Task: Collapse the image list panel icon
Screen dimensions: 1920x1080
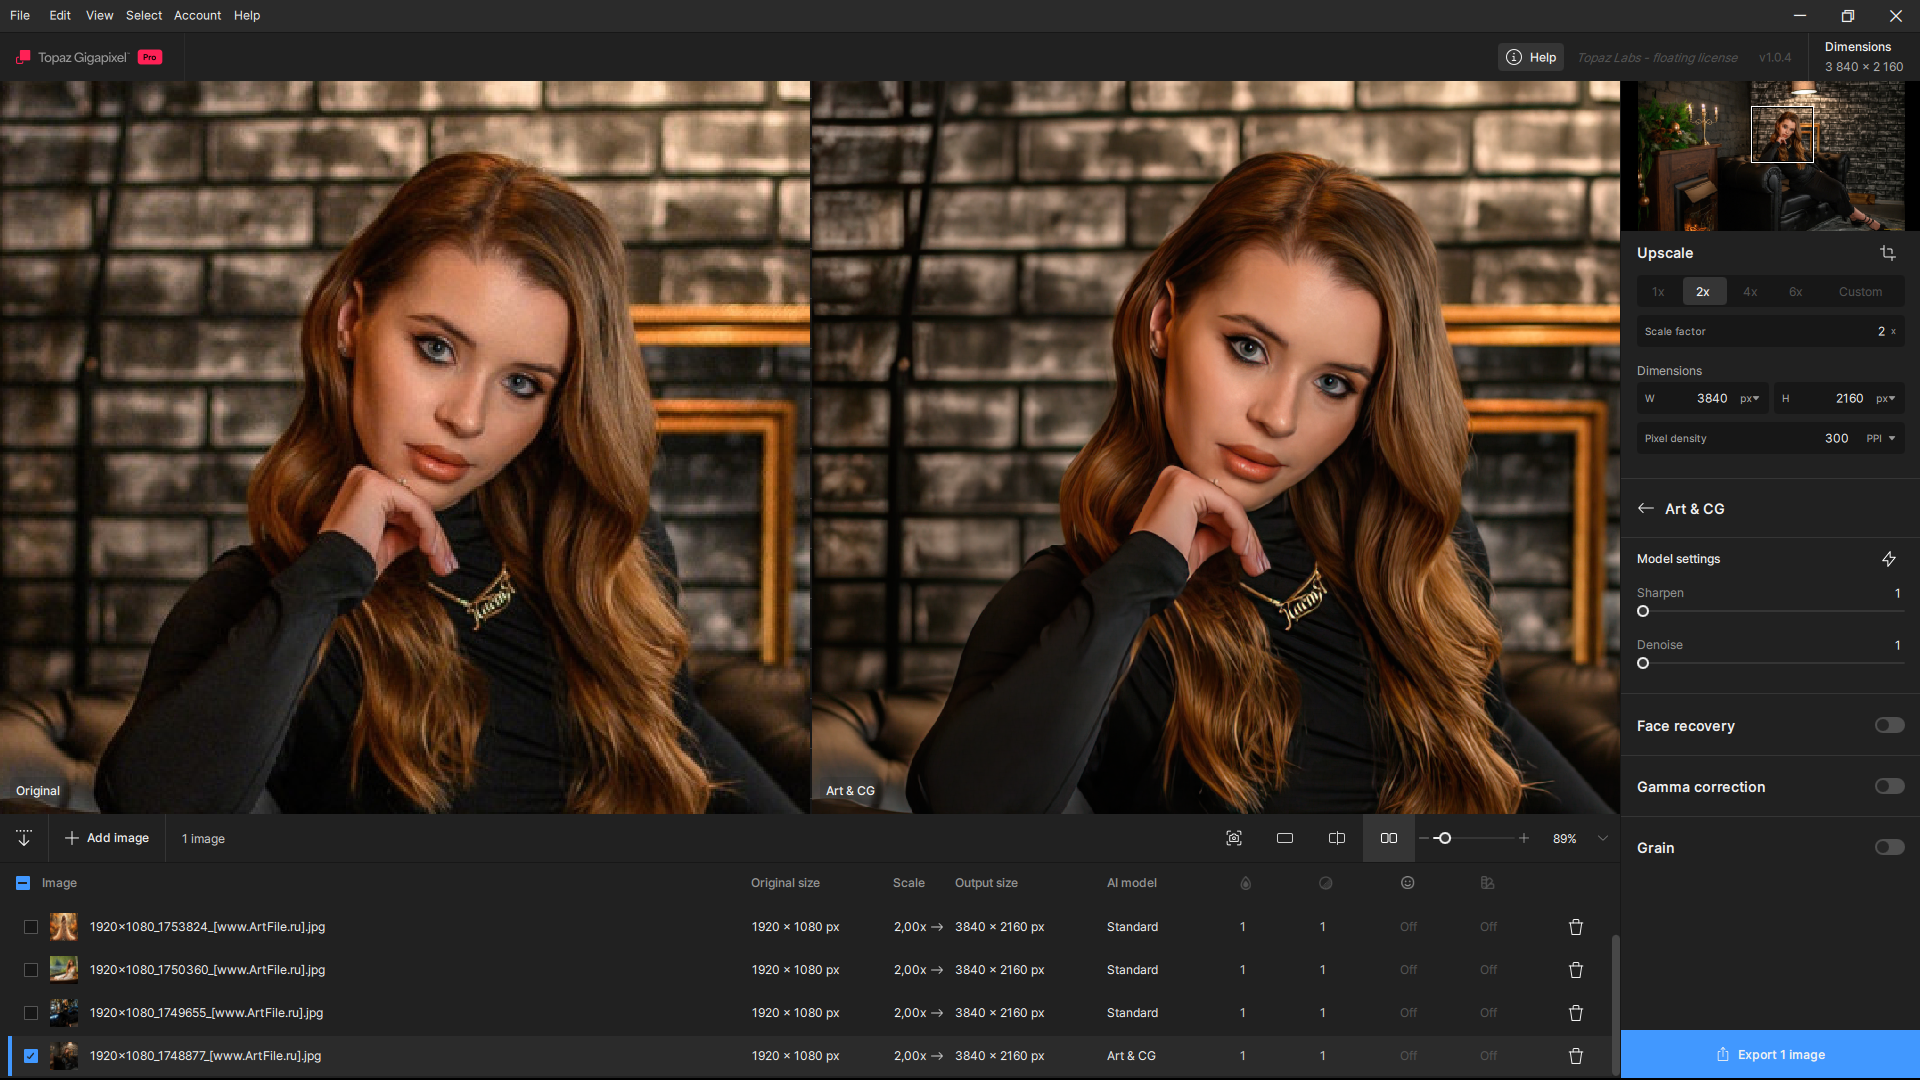Action: pyautogui.click(x=24, y=838)
